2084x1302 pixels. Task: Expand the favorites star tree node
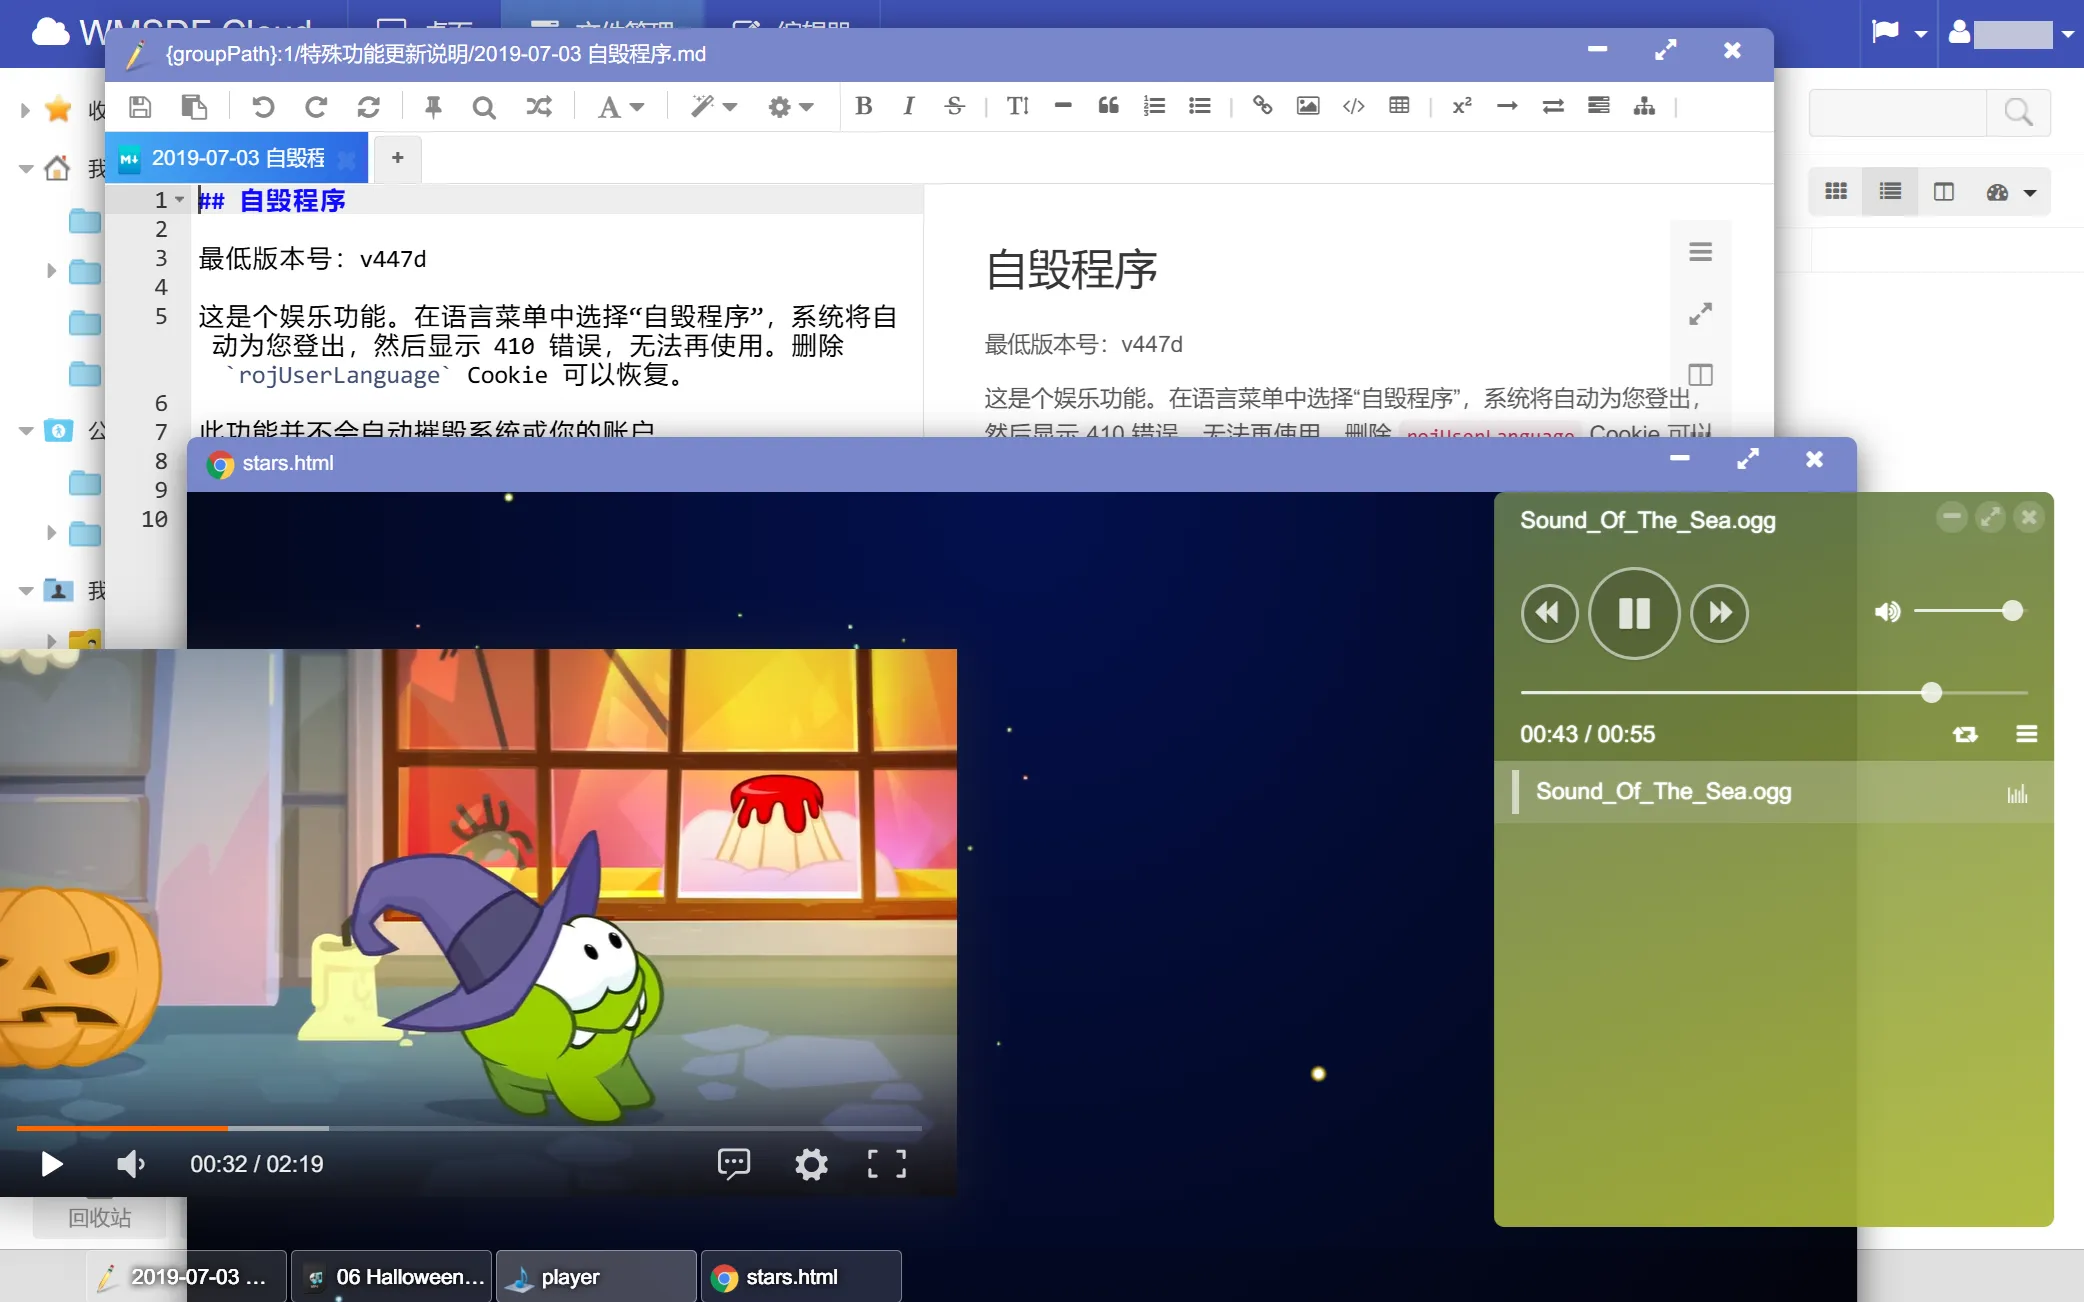pos(26,109)
